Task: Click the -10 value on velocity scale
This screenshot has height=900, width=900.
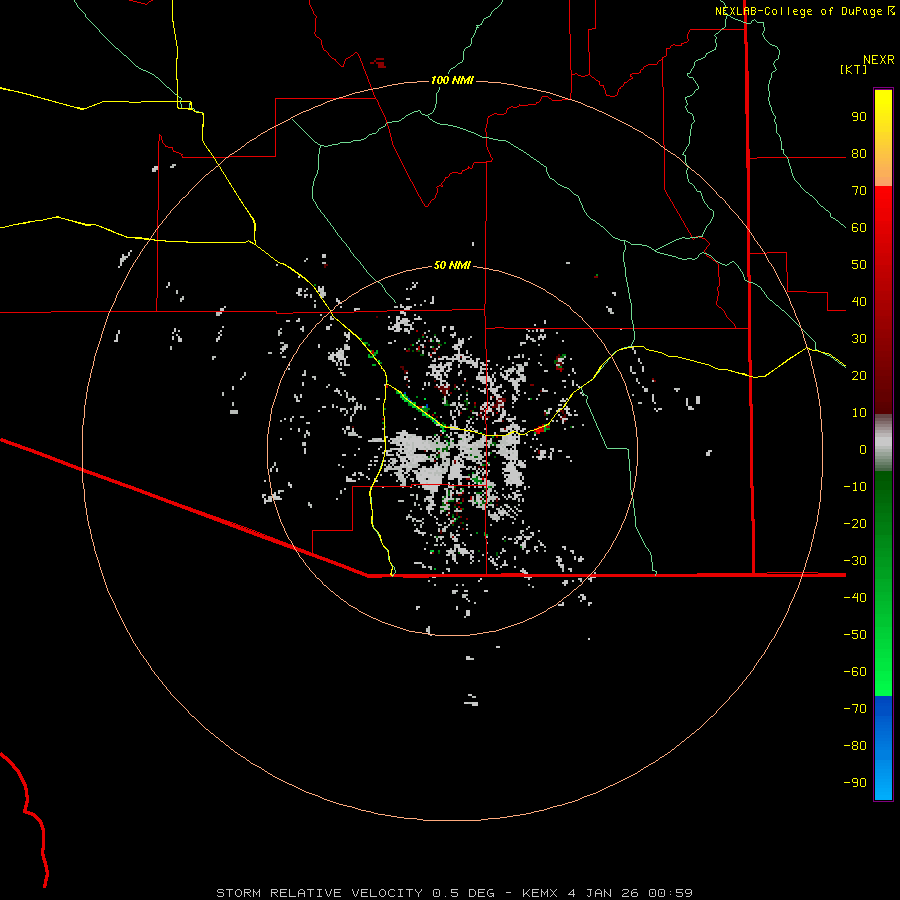Action: [855, 487]
